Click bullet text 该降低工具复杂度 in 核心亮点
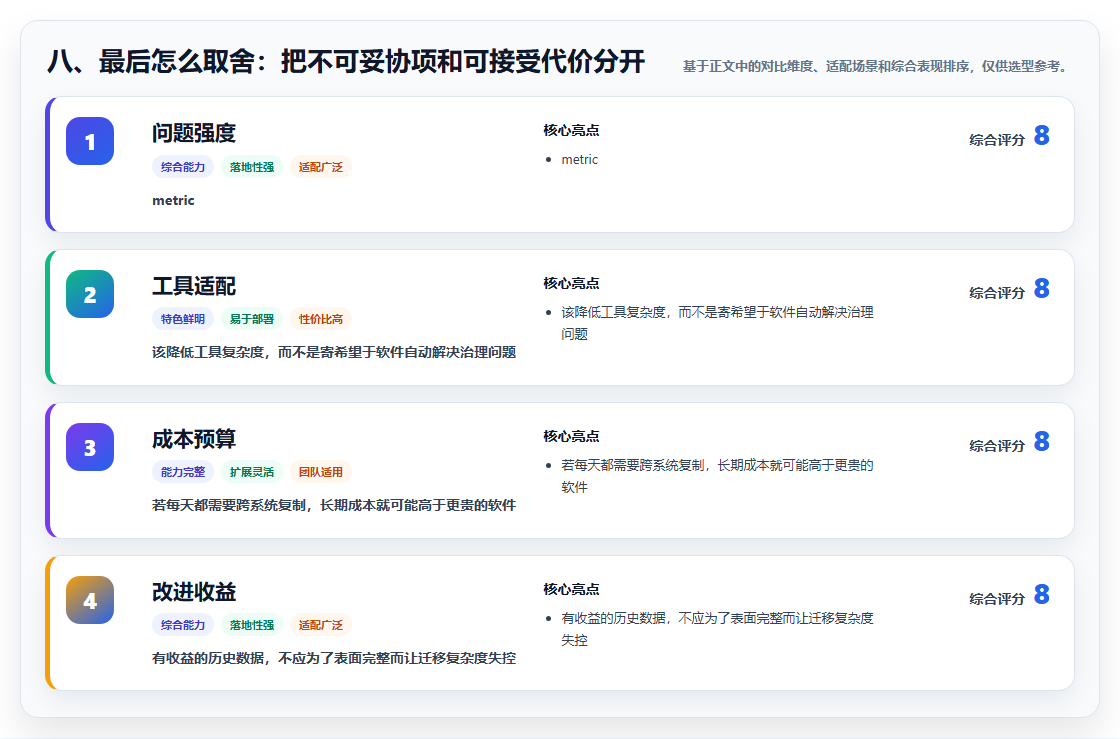This screenshot has width=1120, height=739. pyautogui.click(x=717, y=323)
